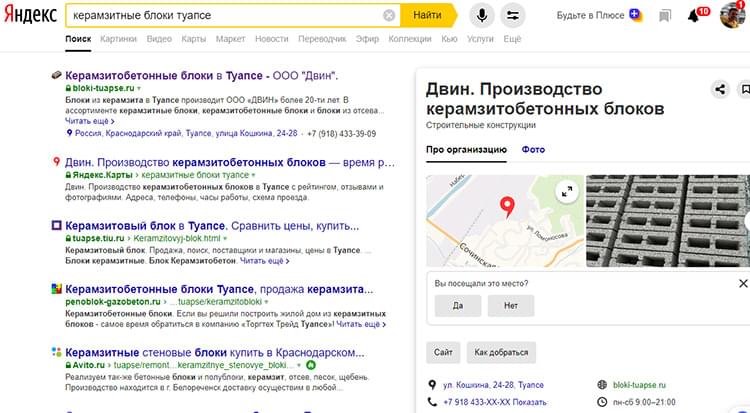Open dropdown arrow after 'керамзитные блоки туапсе' breadcrumb
Viewport: 750px width, 413px height.
pos(254,175)
